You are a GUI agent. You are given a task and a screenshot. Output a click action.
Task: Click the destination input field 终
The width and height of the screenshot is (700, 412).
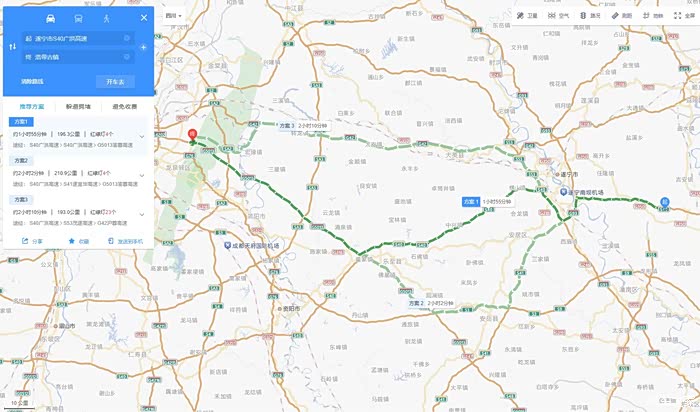(x=78, y=57)
